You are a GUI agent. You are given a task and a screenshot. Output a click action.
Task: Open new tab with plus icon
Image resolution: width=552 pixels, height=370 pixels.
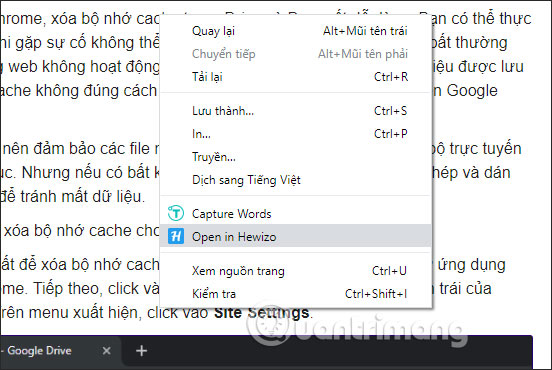(x=141, y=350)
